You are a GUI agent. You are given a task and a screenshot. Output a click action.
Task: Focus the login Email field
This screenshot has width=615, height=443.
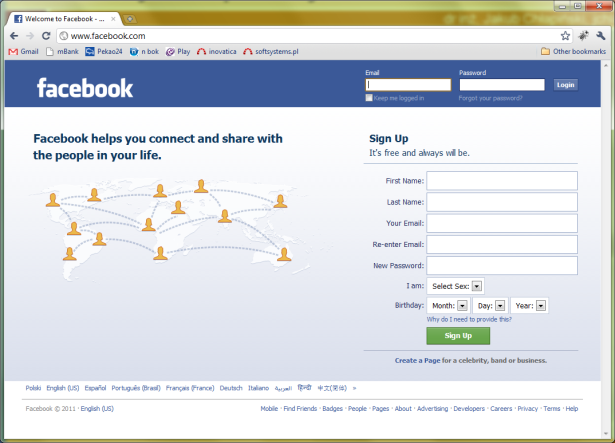coord(408,85)
